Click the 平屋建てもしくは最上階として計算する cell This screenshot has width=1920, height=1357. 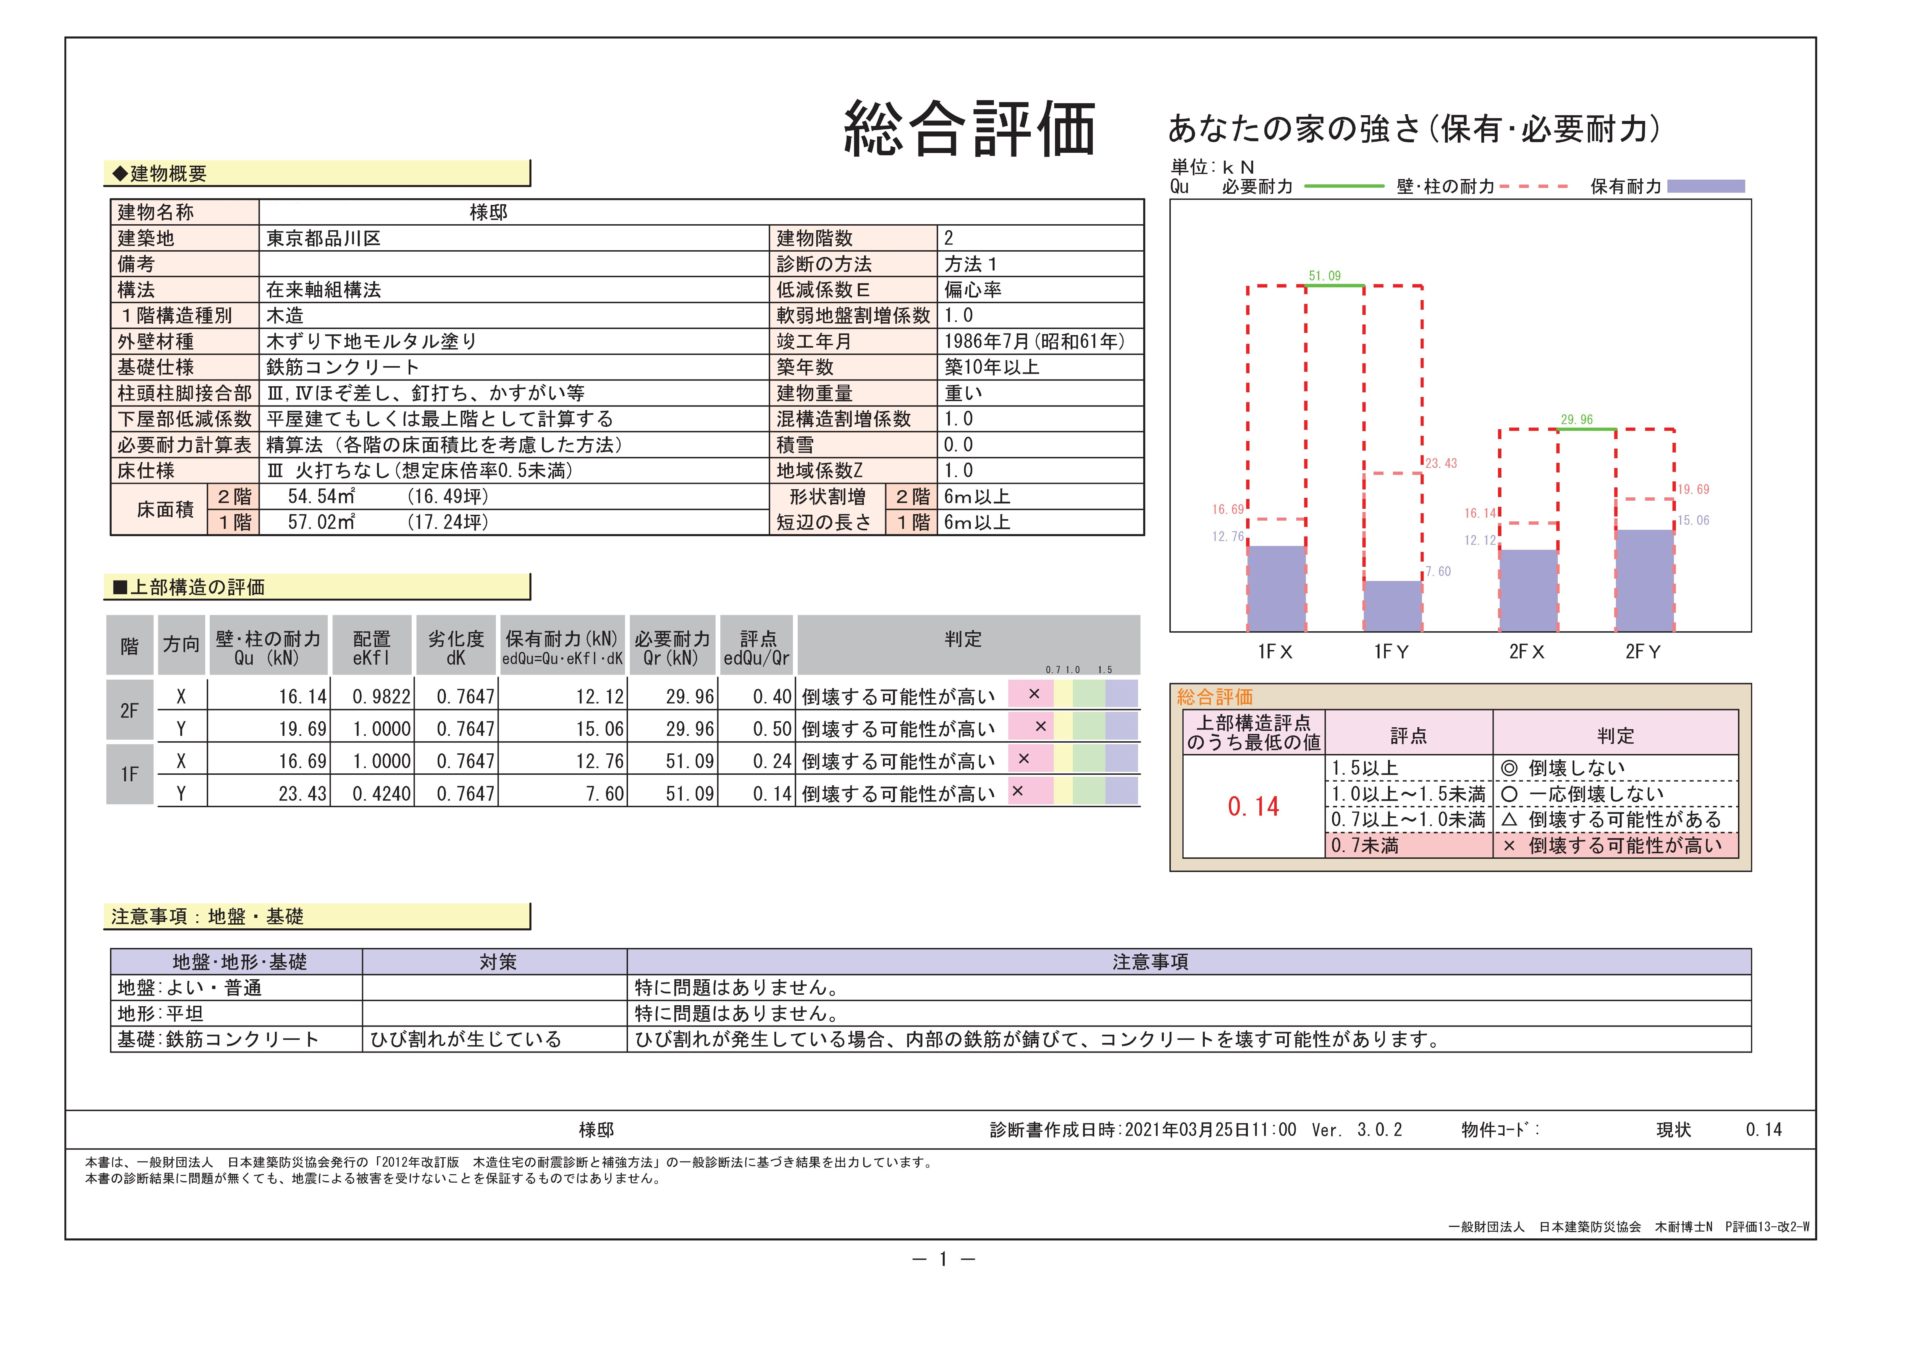tap(513, 419)
